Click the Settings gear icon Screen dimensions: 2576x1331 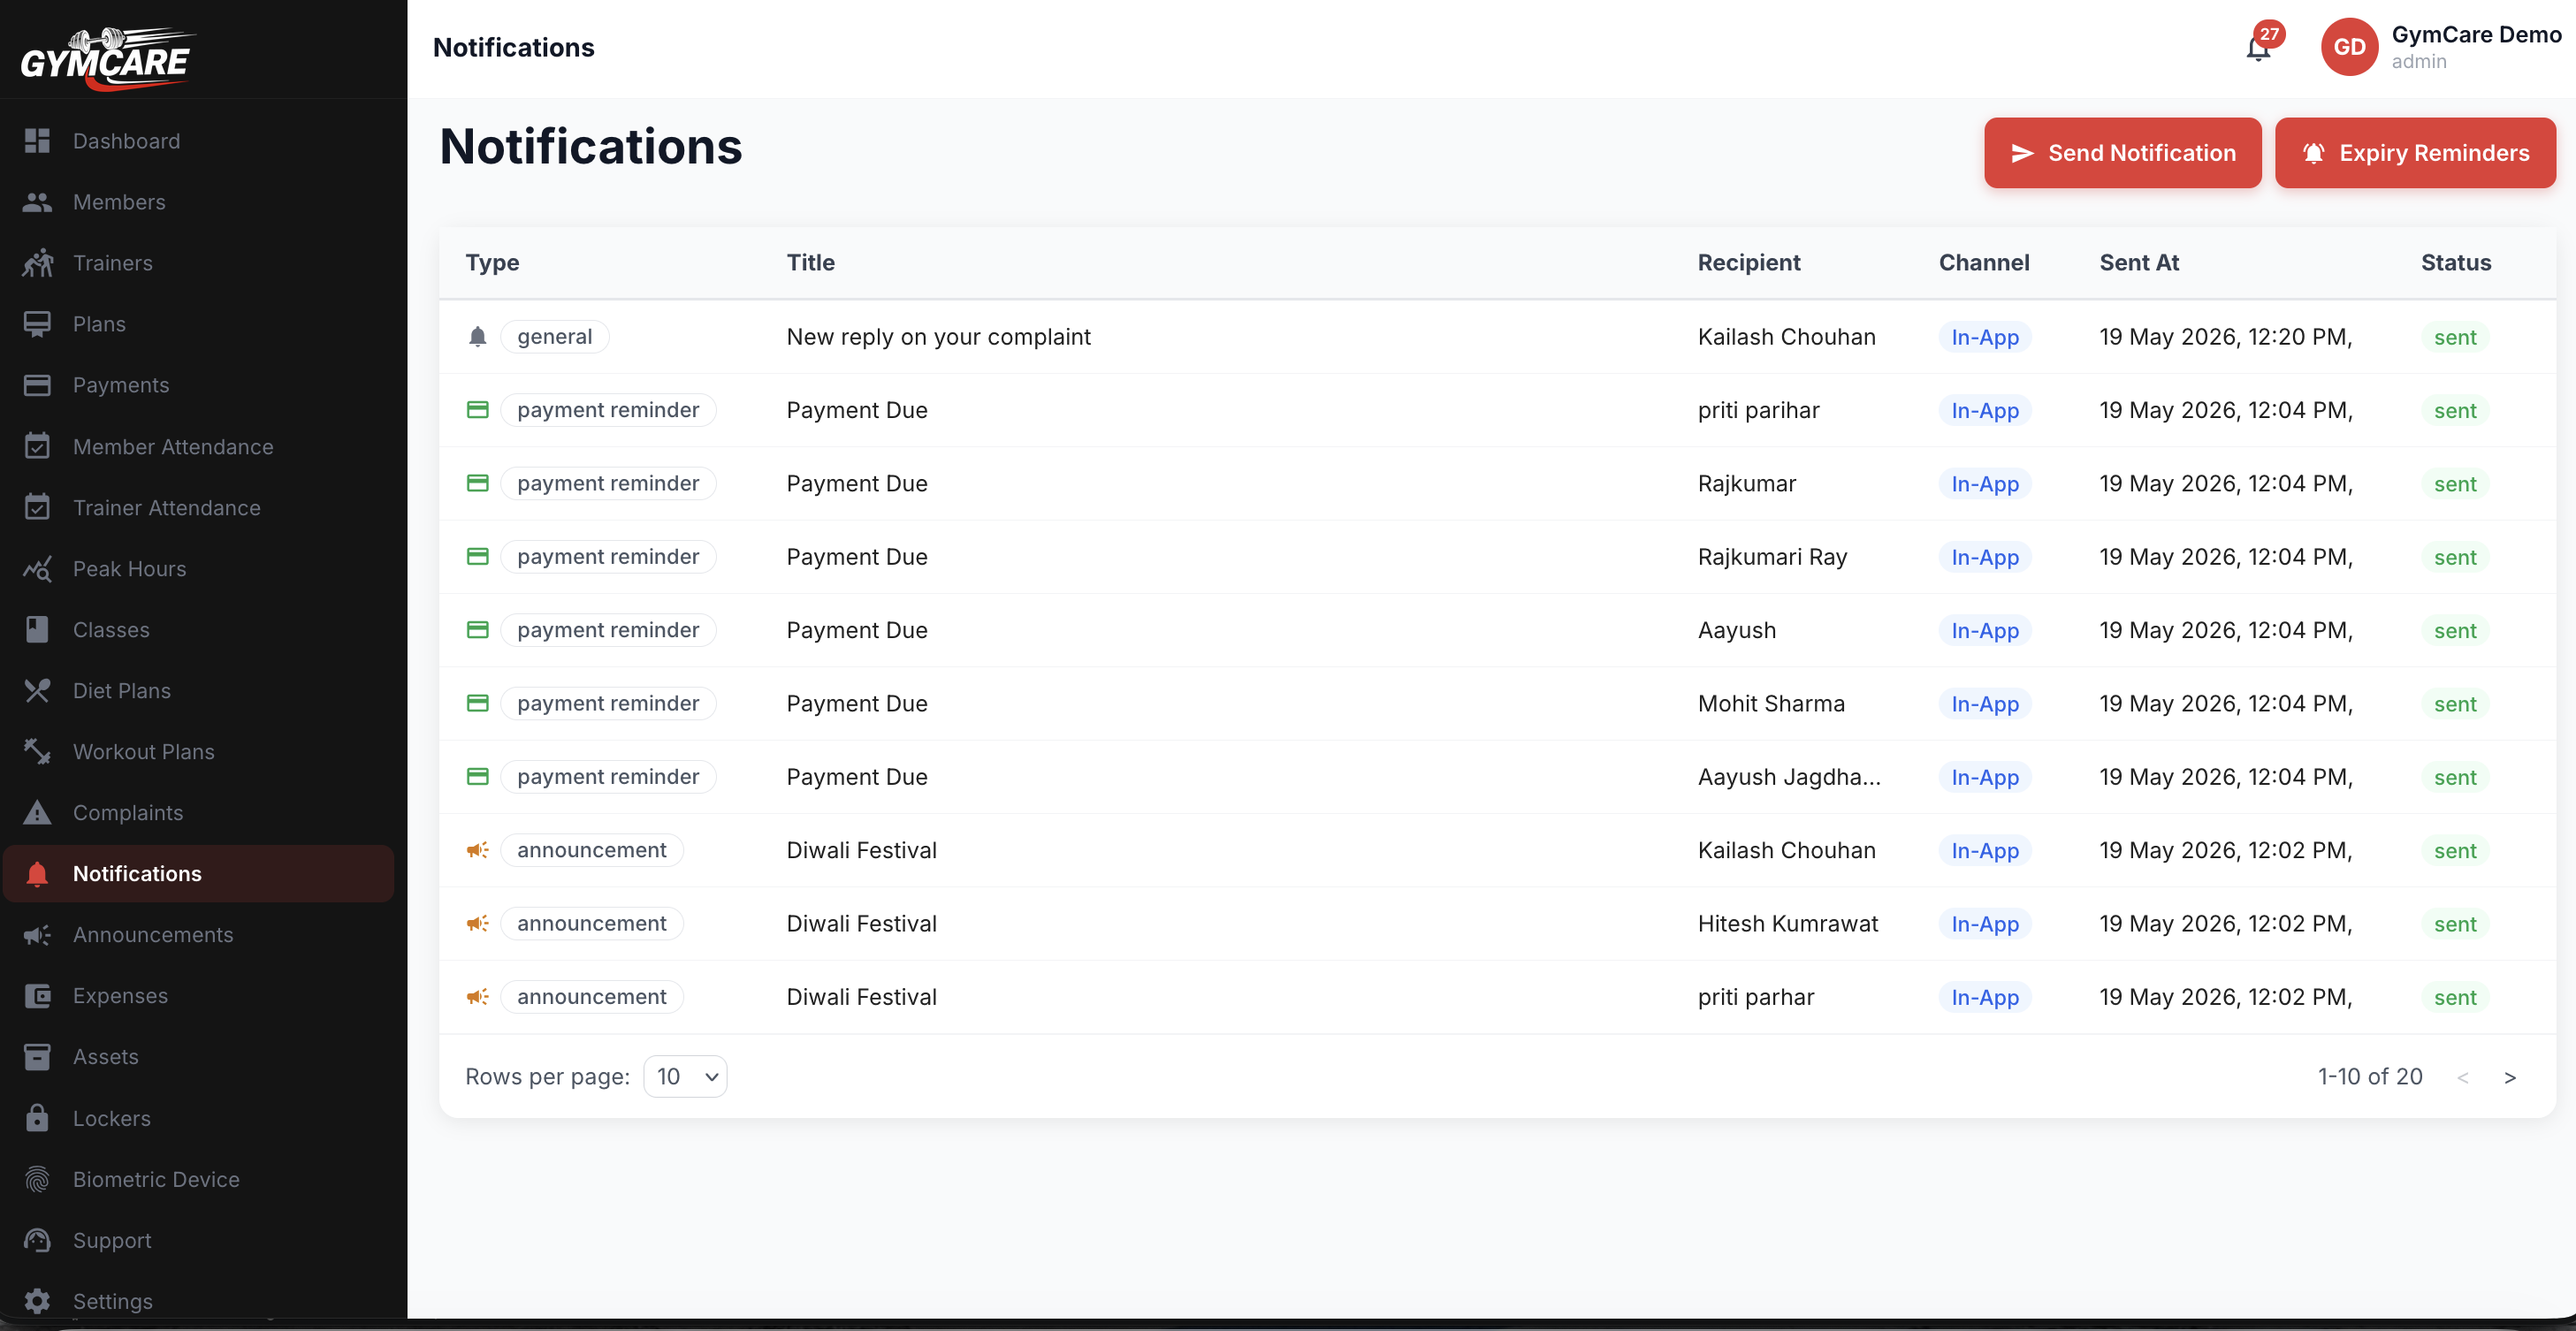[x=37, y=1301]
